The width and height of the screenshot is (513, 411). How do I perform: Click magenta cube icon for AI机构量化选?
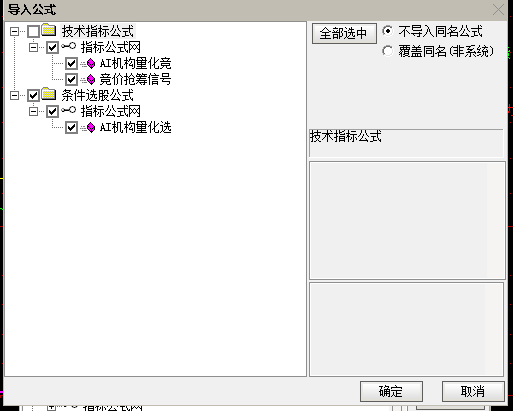(x=91, y=127)
